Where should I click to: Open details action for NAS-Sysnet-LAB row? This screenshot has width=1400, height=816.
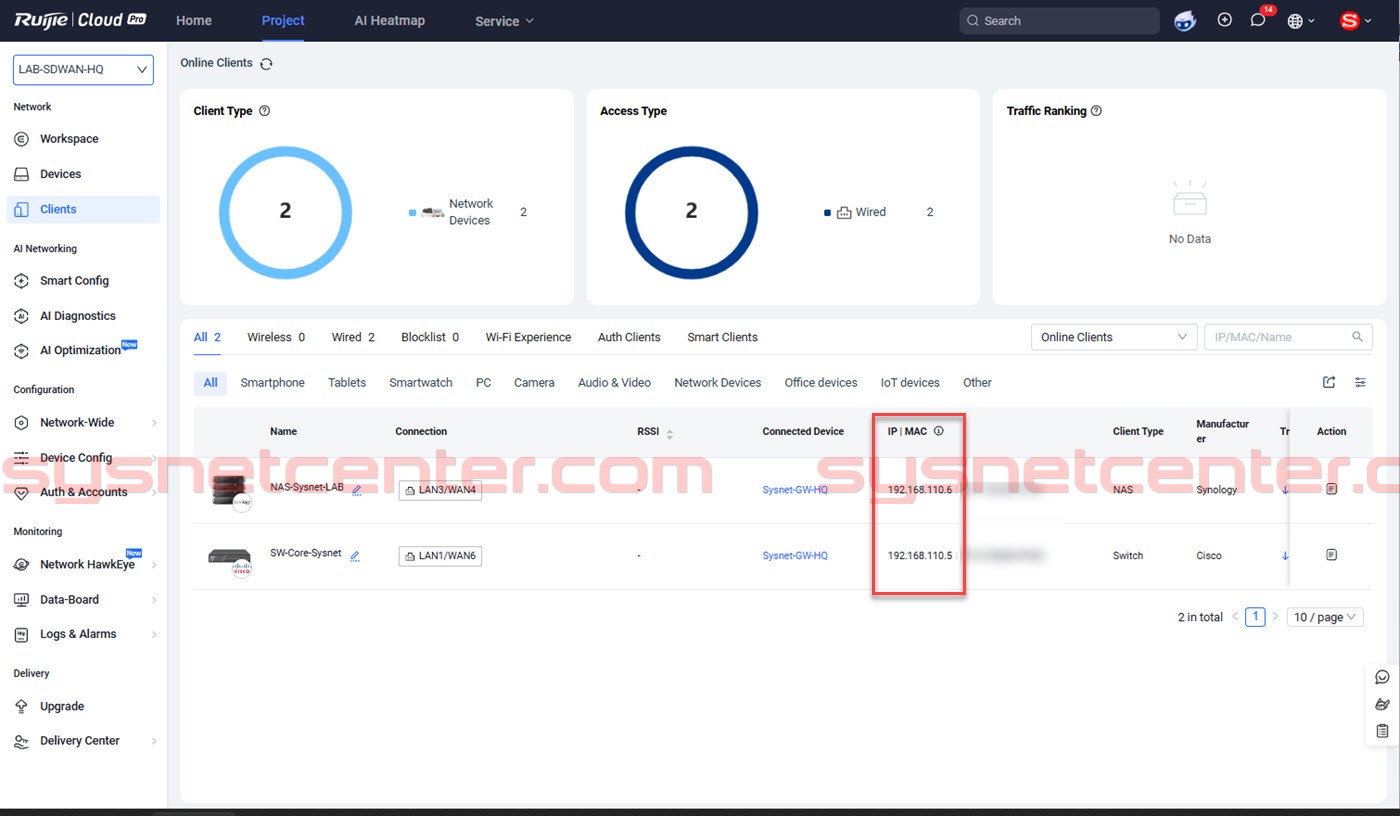click(1331, 489)
